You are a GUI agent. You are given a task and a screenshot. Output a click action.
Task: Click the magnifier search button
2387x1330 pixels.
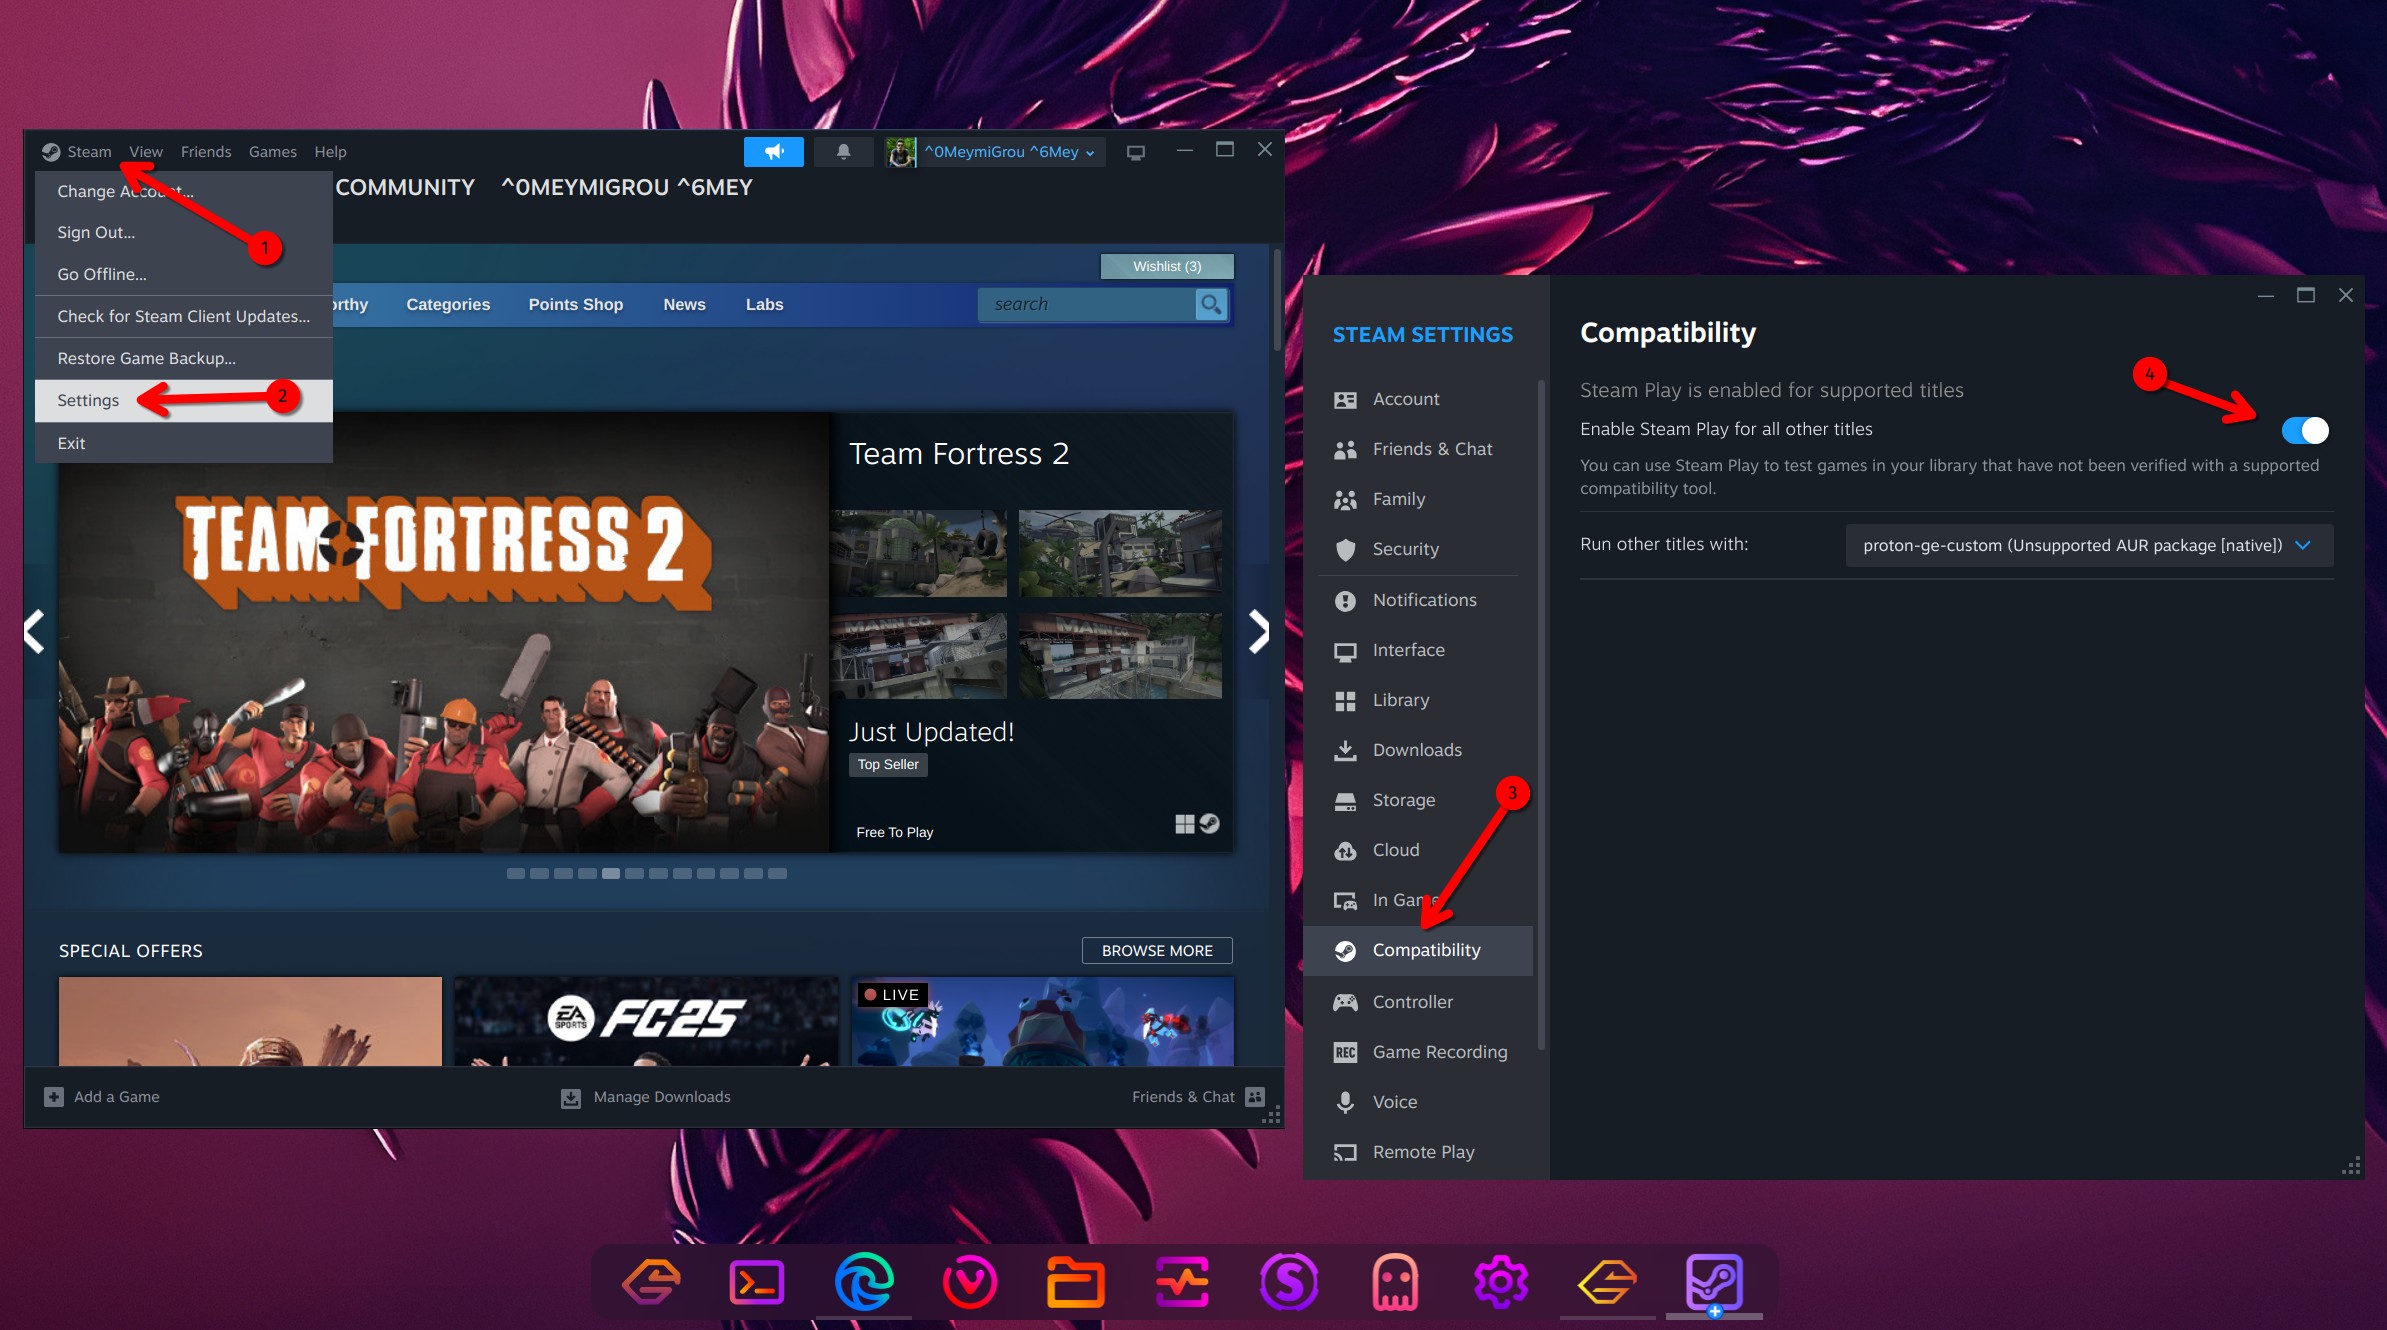tap(1211, 304)
